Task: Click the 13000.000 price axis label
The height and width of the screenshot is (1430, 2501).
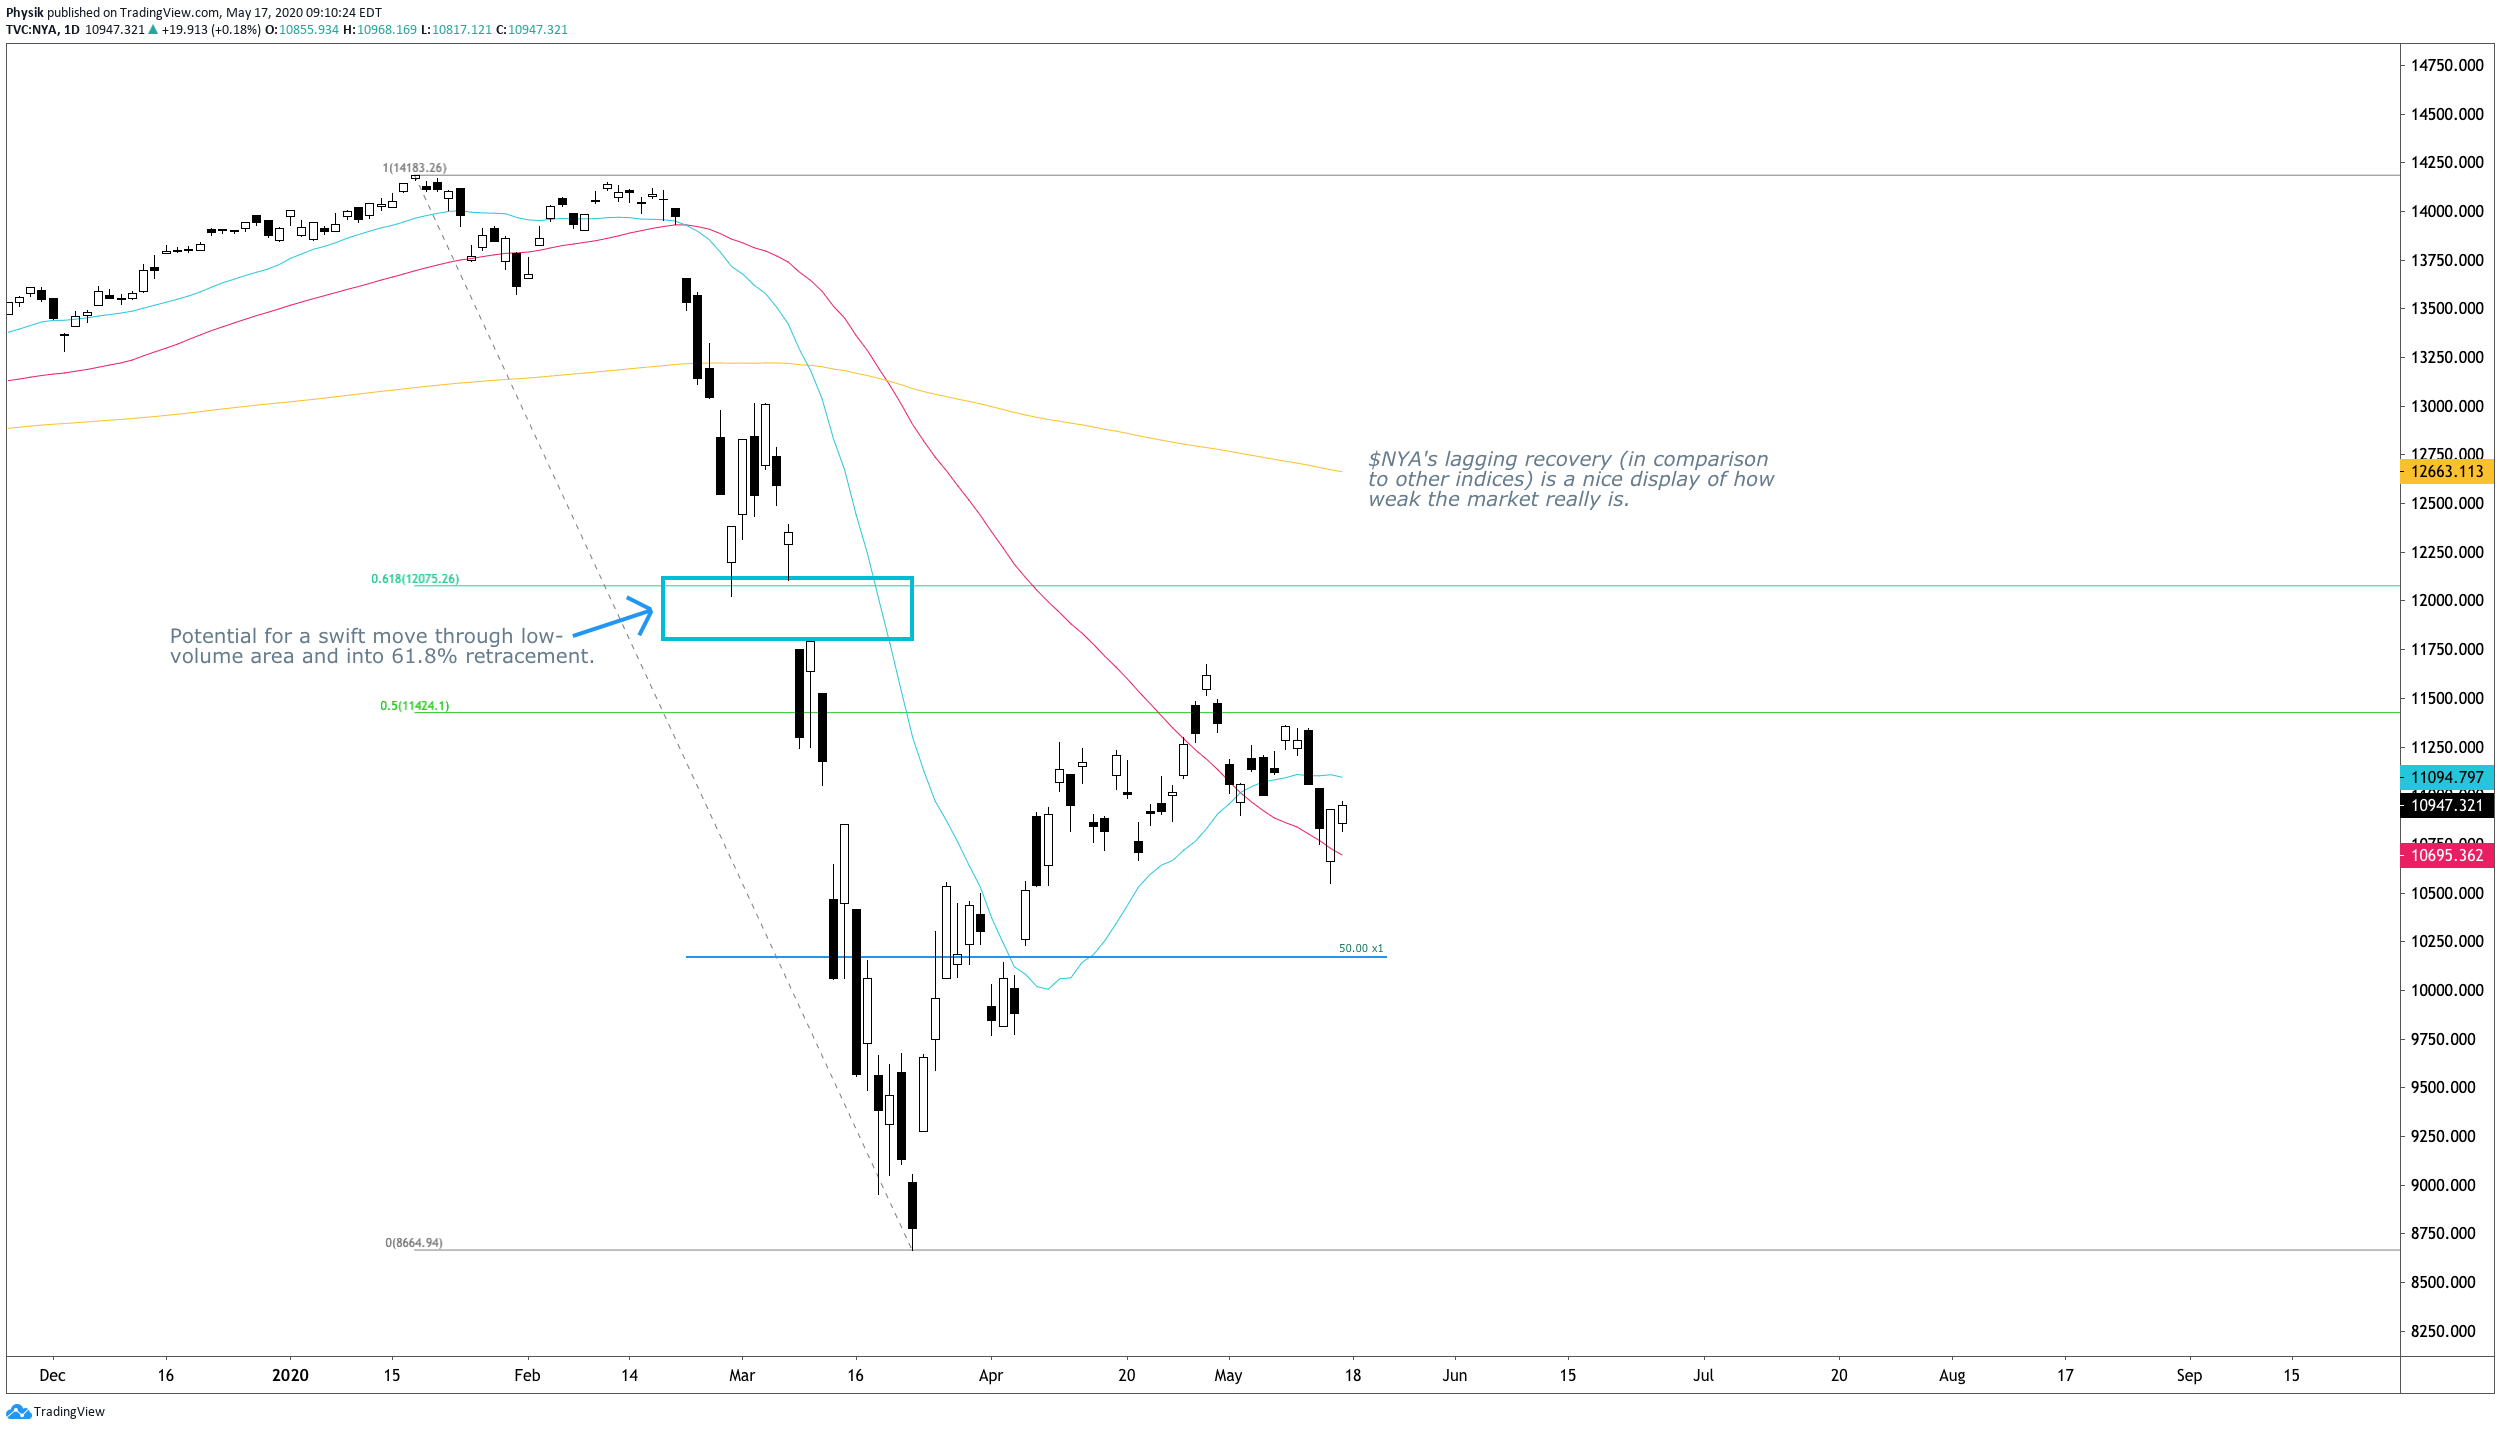Action: (x=2447, y=406)
